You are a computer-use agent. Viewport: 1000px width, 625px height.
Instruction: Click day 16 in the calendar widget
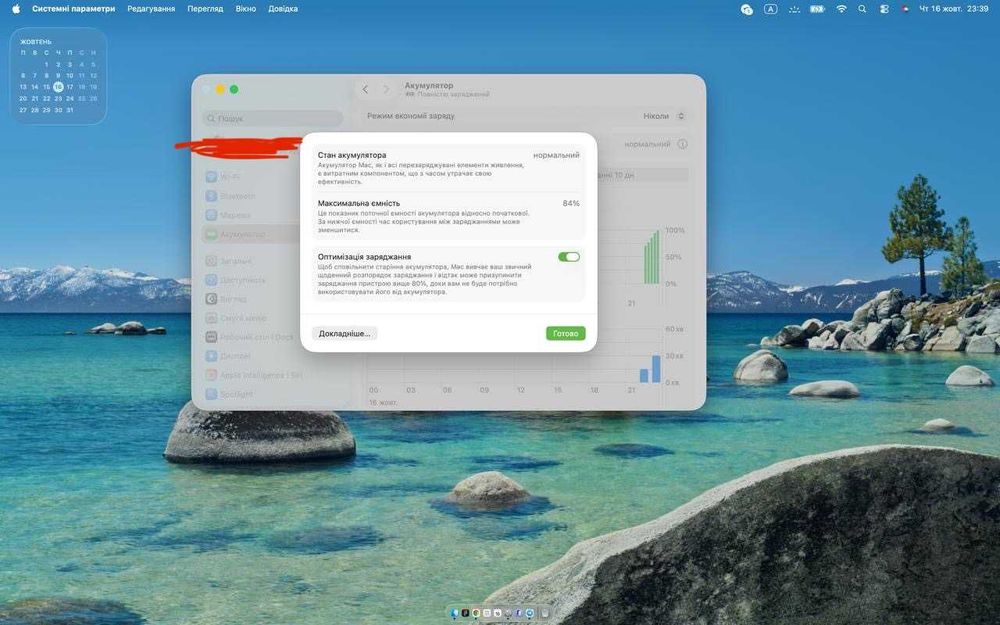58,87
